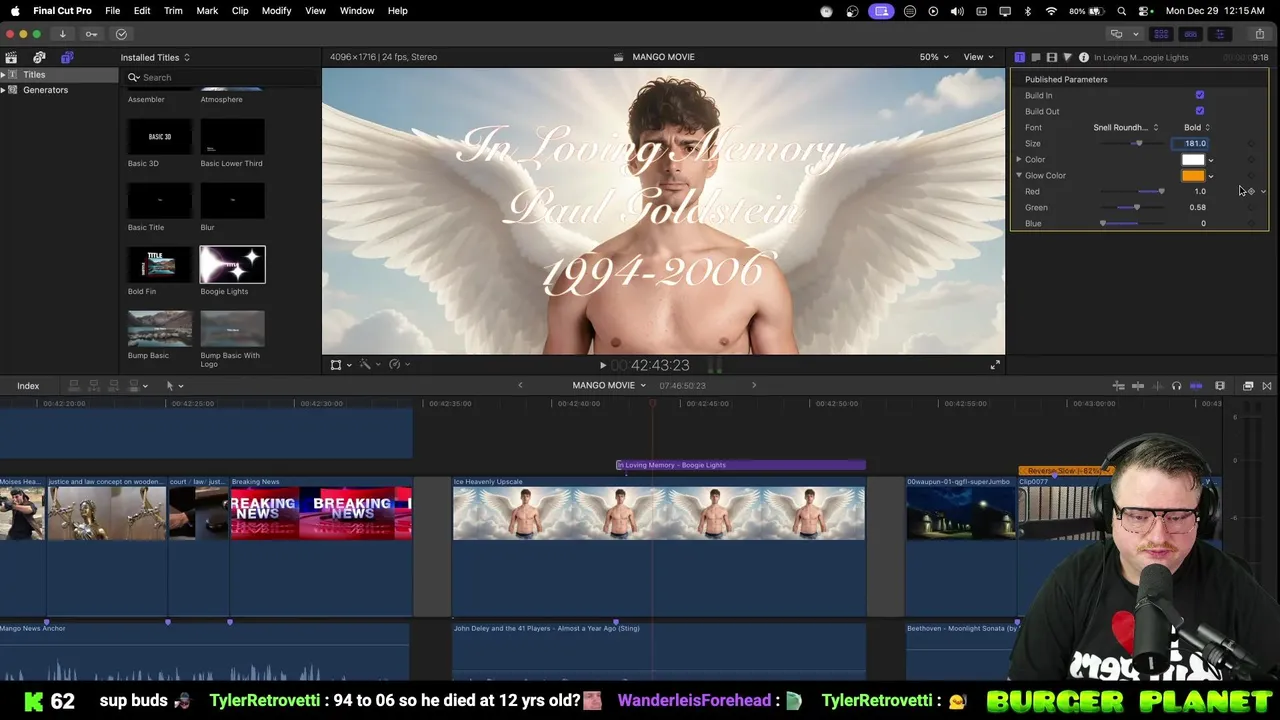This screenshot has width=1280, height=720.
Task: Open the Bold font style dropdown
Action: coord(1197,127)
